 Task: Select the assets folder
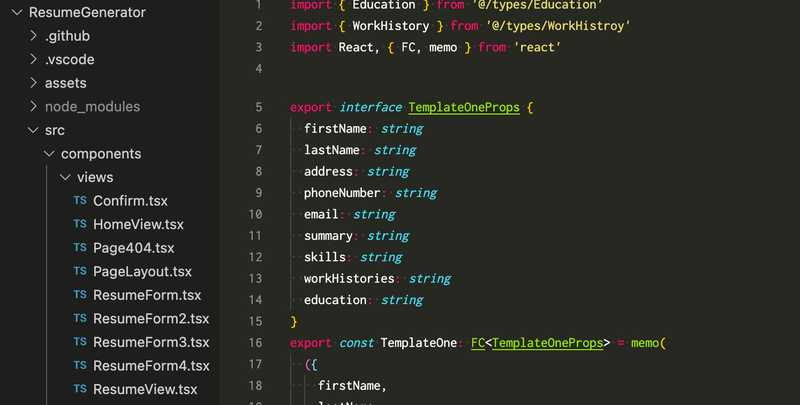[x=65, y=83]
